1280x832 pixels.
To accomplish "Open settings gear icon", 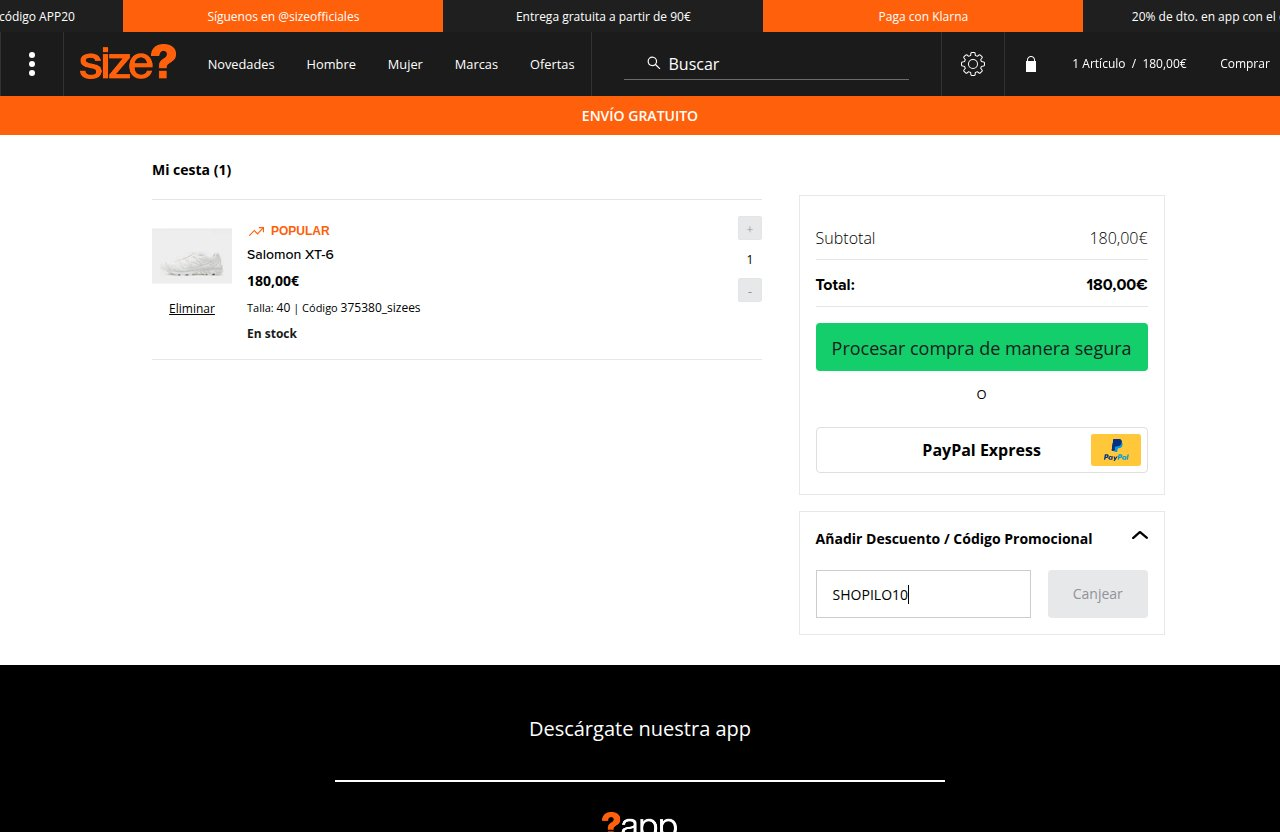I will 973,64.
